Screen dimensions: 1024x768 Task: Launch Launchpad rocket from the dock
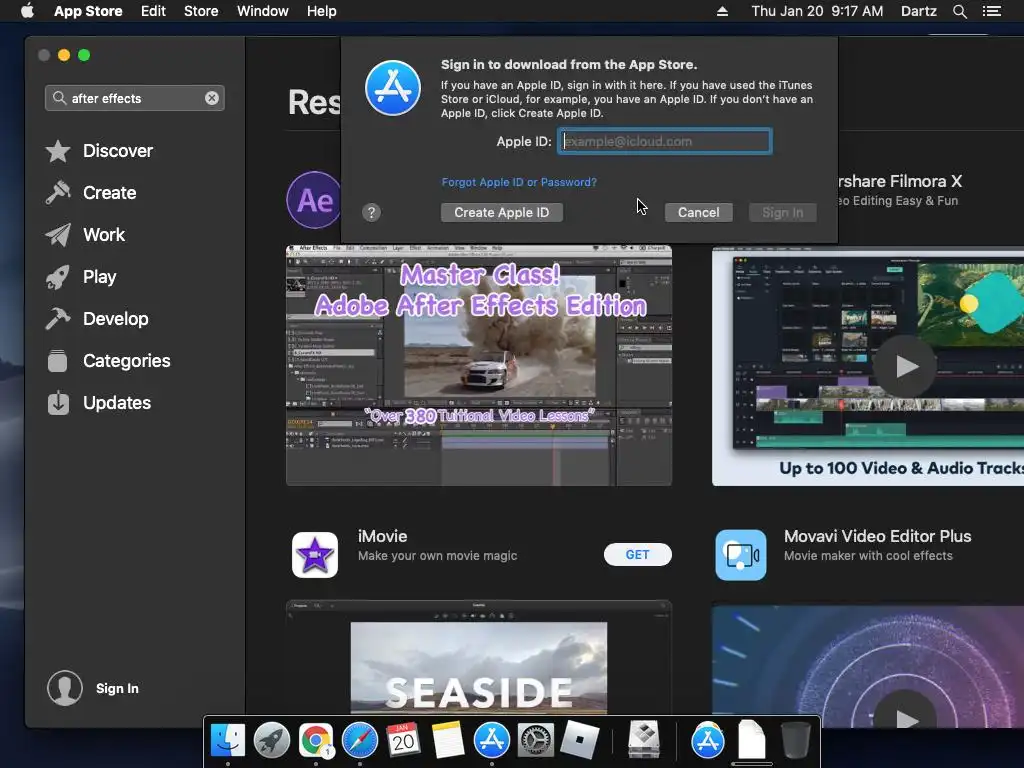pyautogui.click(x=272, y=740)
